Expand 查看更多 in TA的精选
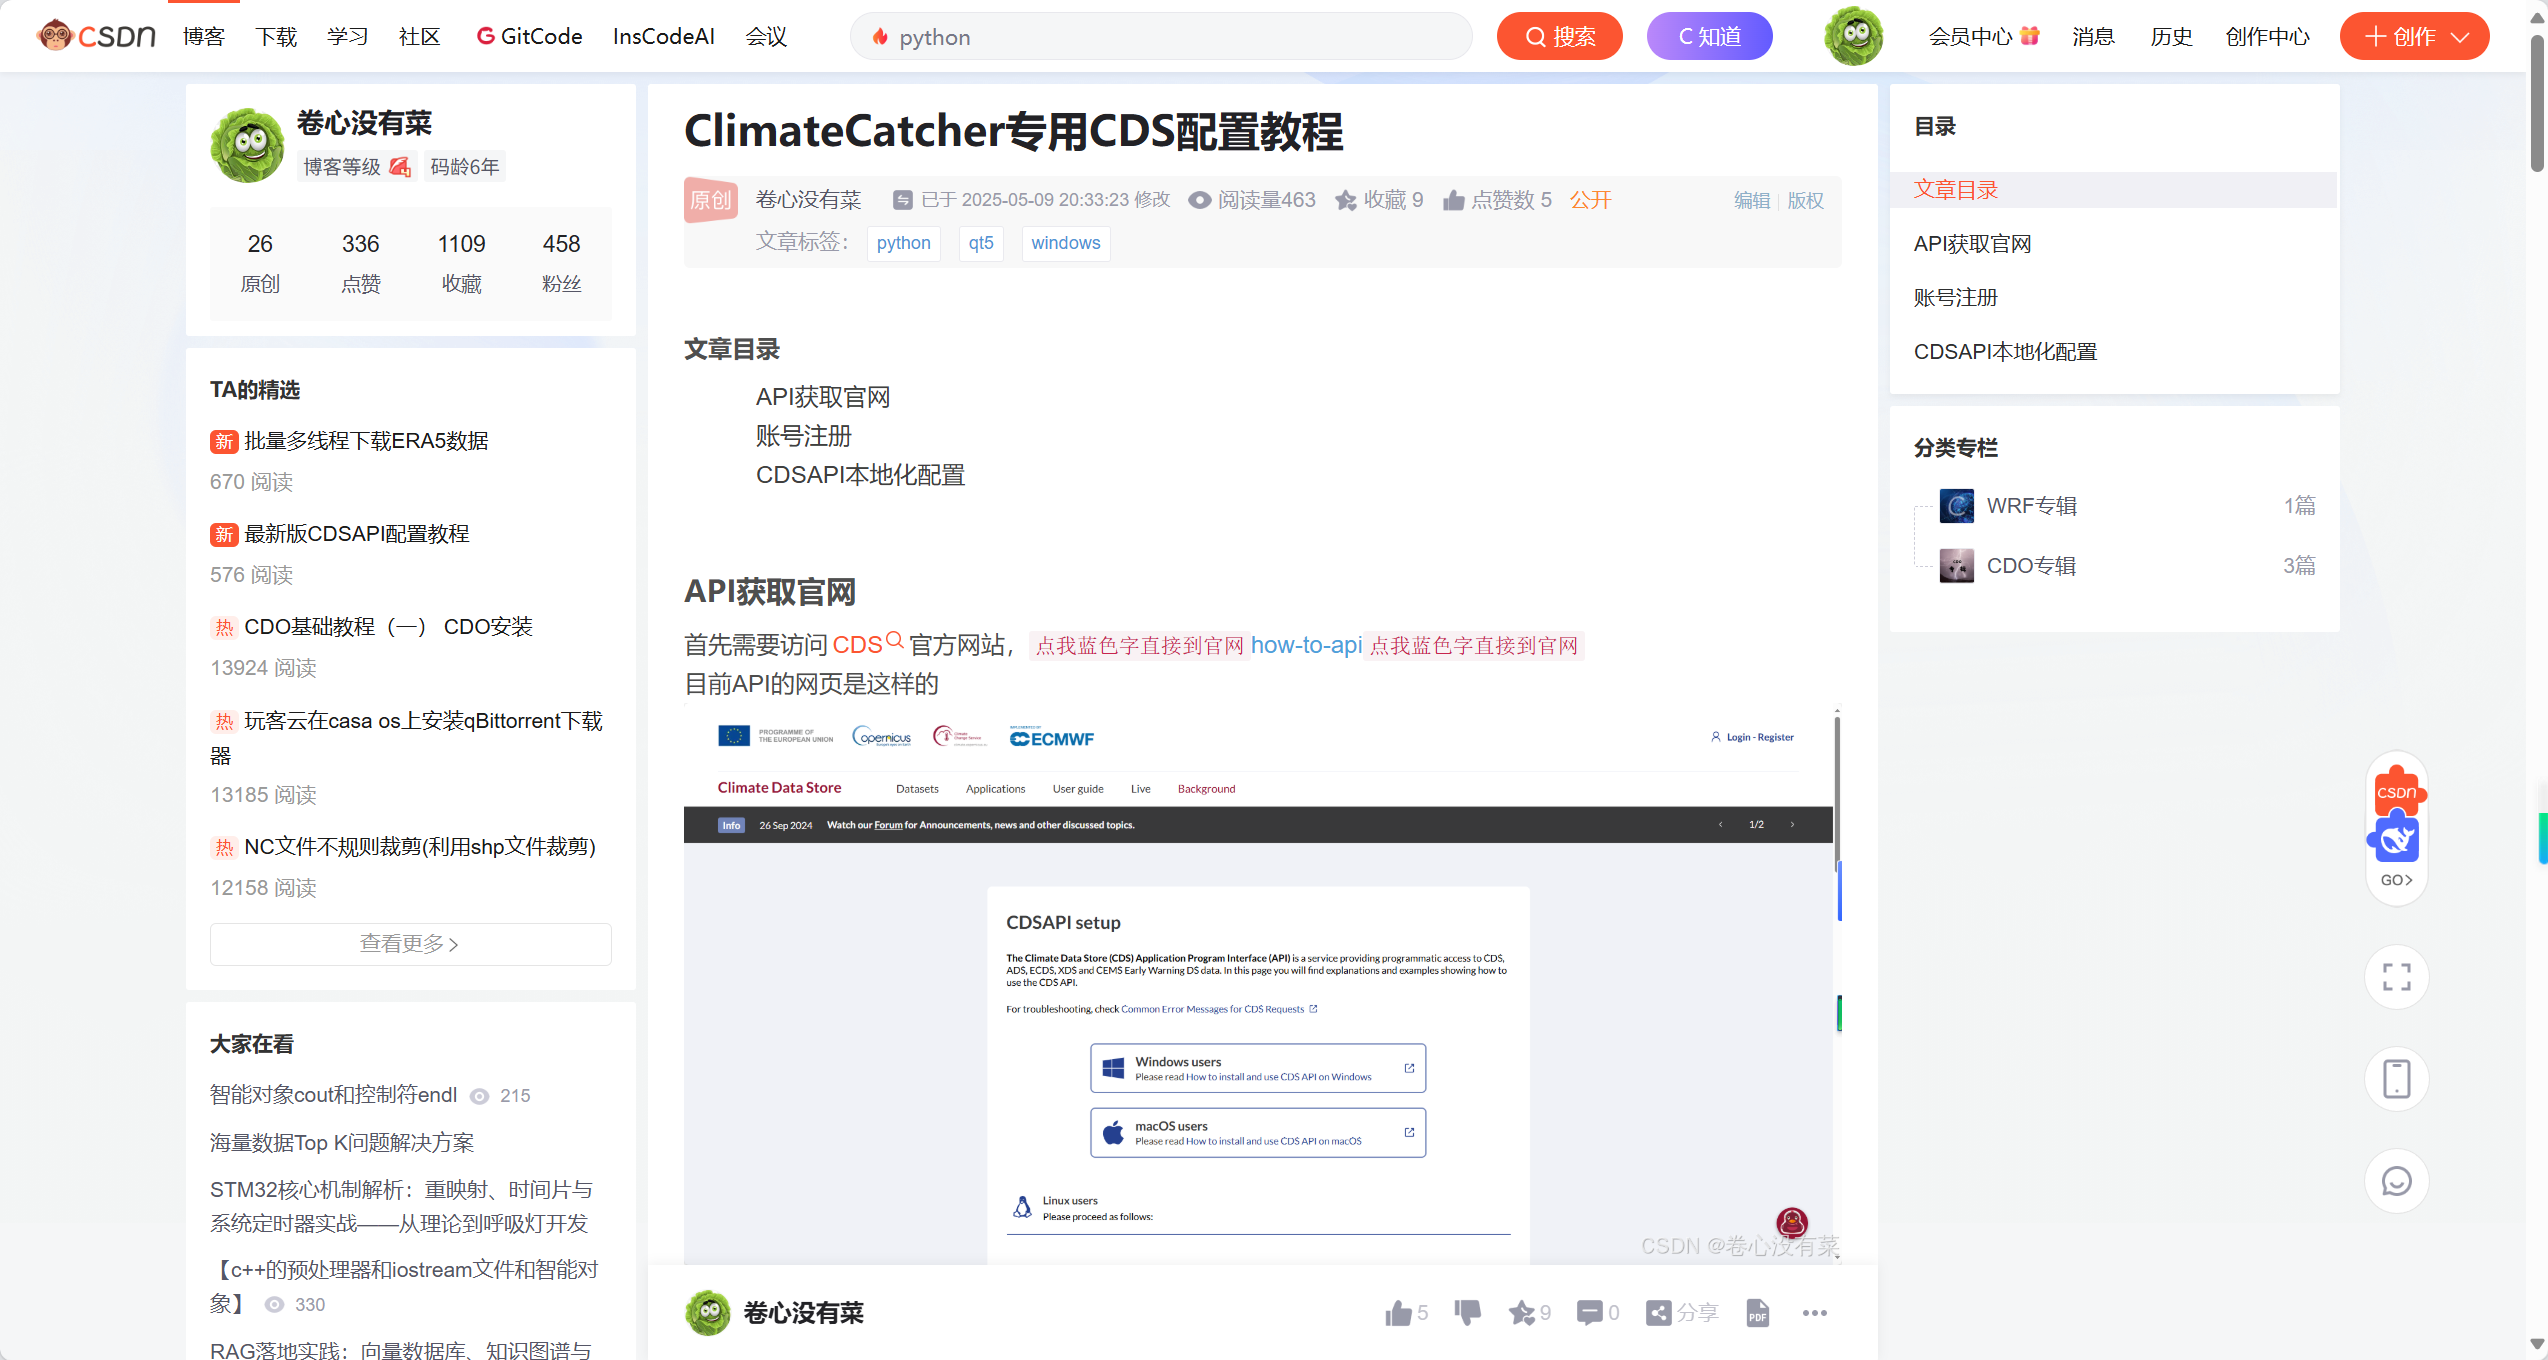The width and height of the screenshot is (2548, 1360). tap(410, 944)
